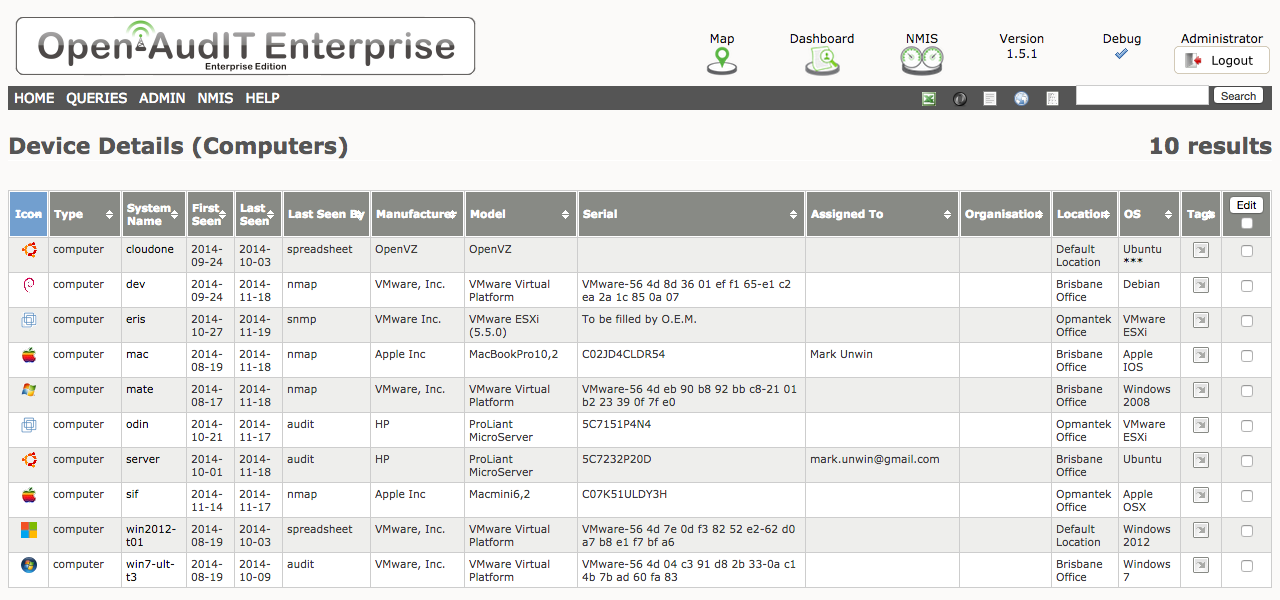Open the ADMIN menu
Image resolution: width=1280 pixels, height=600 pixels.
[162, 98]
